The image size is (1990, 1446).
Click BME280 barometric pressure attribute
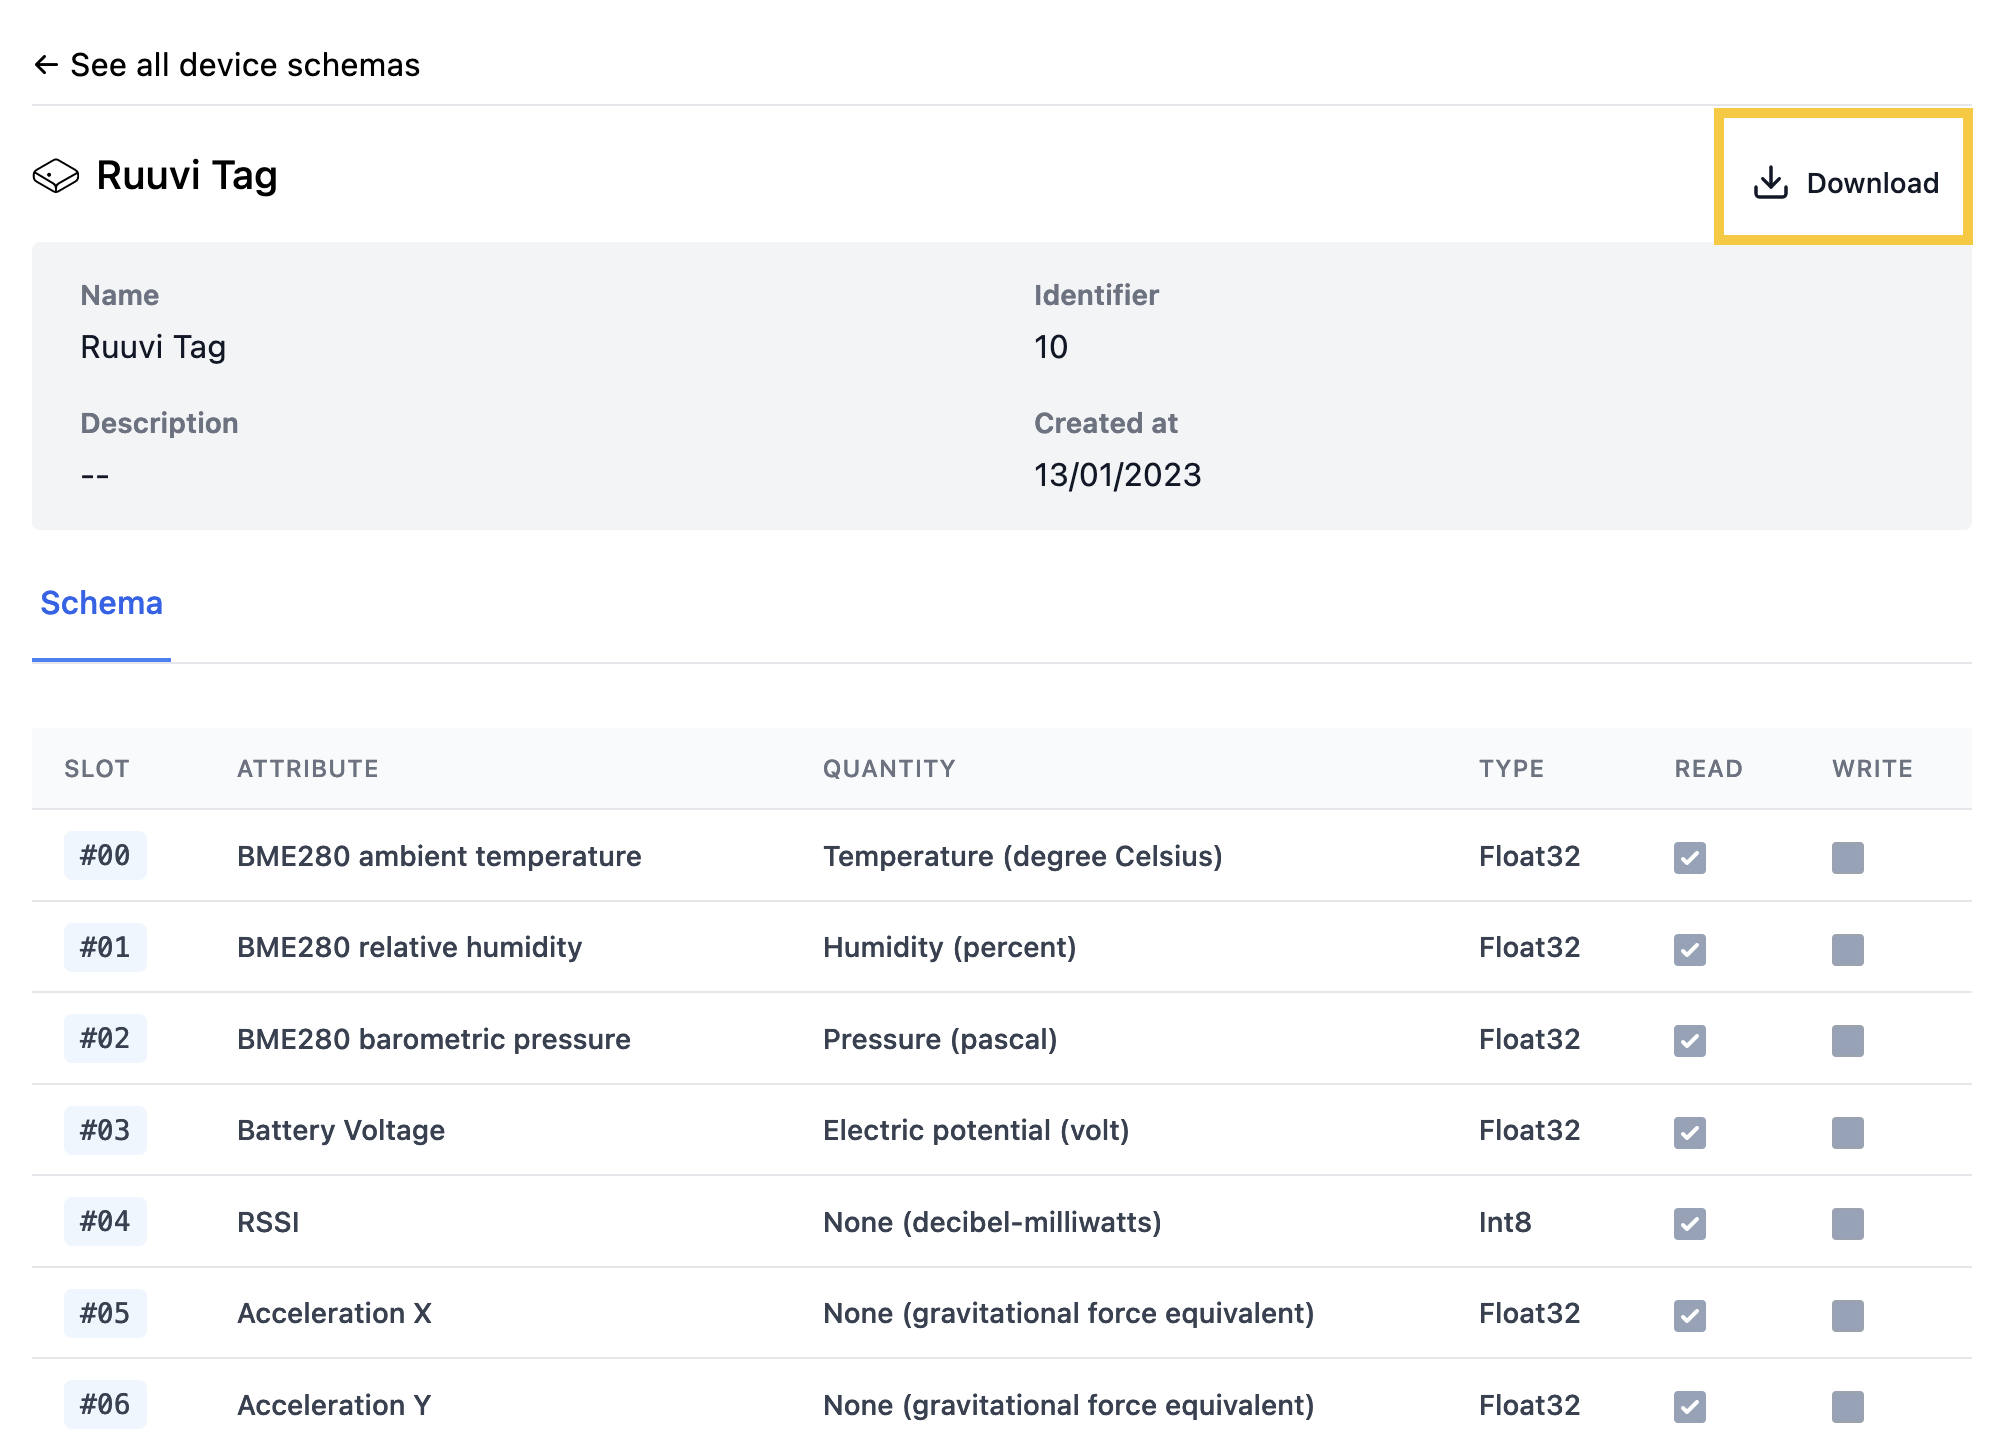(x=434, y=1039)
